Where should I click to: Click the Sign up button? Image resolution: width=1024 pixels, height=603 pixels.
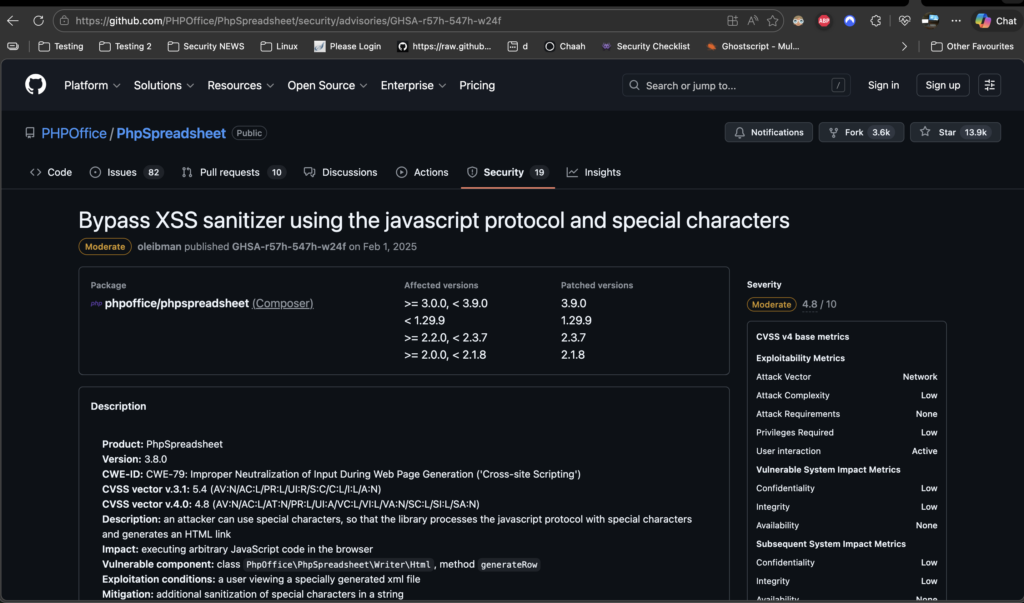click(x=942, y=85)
